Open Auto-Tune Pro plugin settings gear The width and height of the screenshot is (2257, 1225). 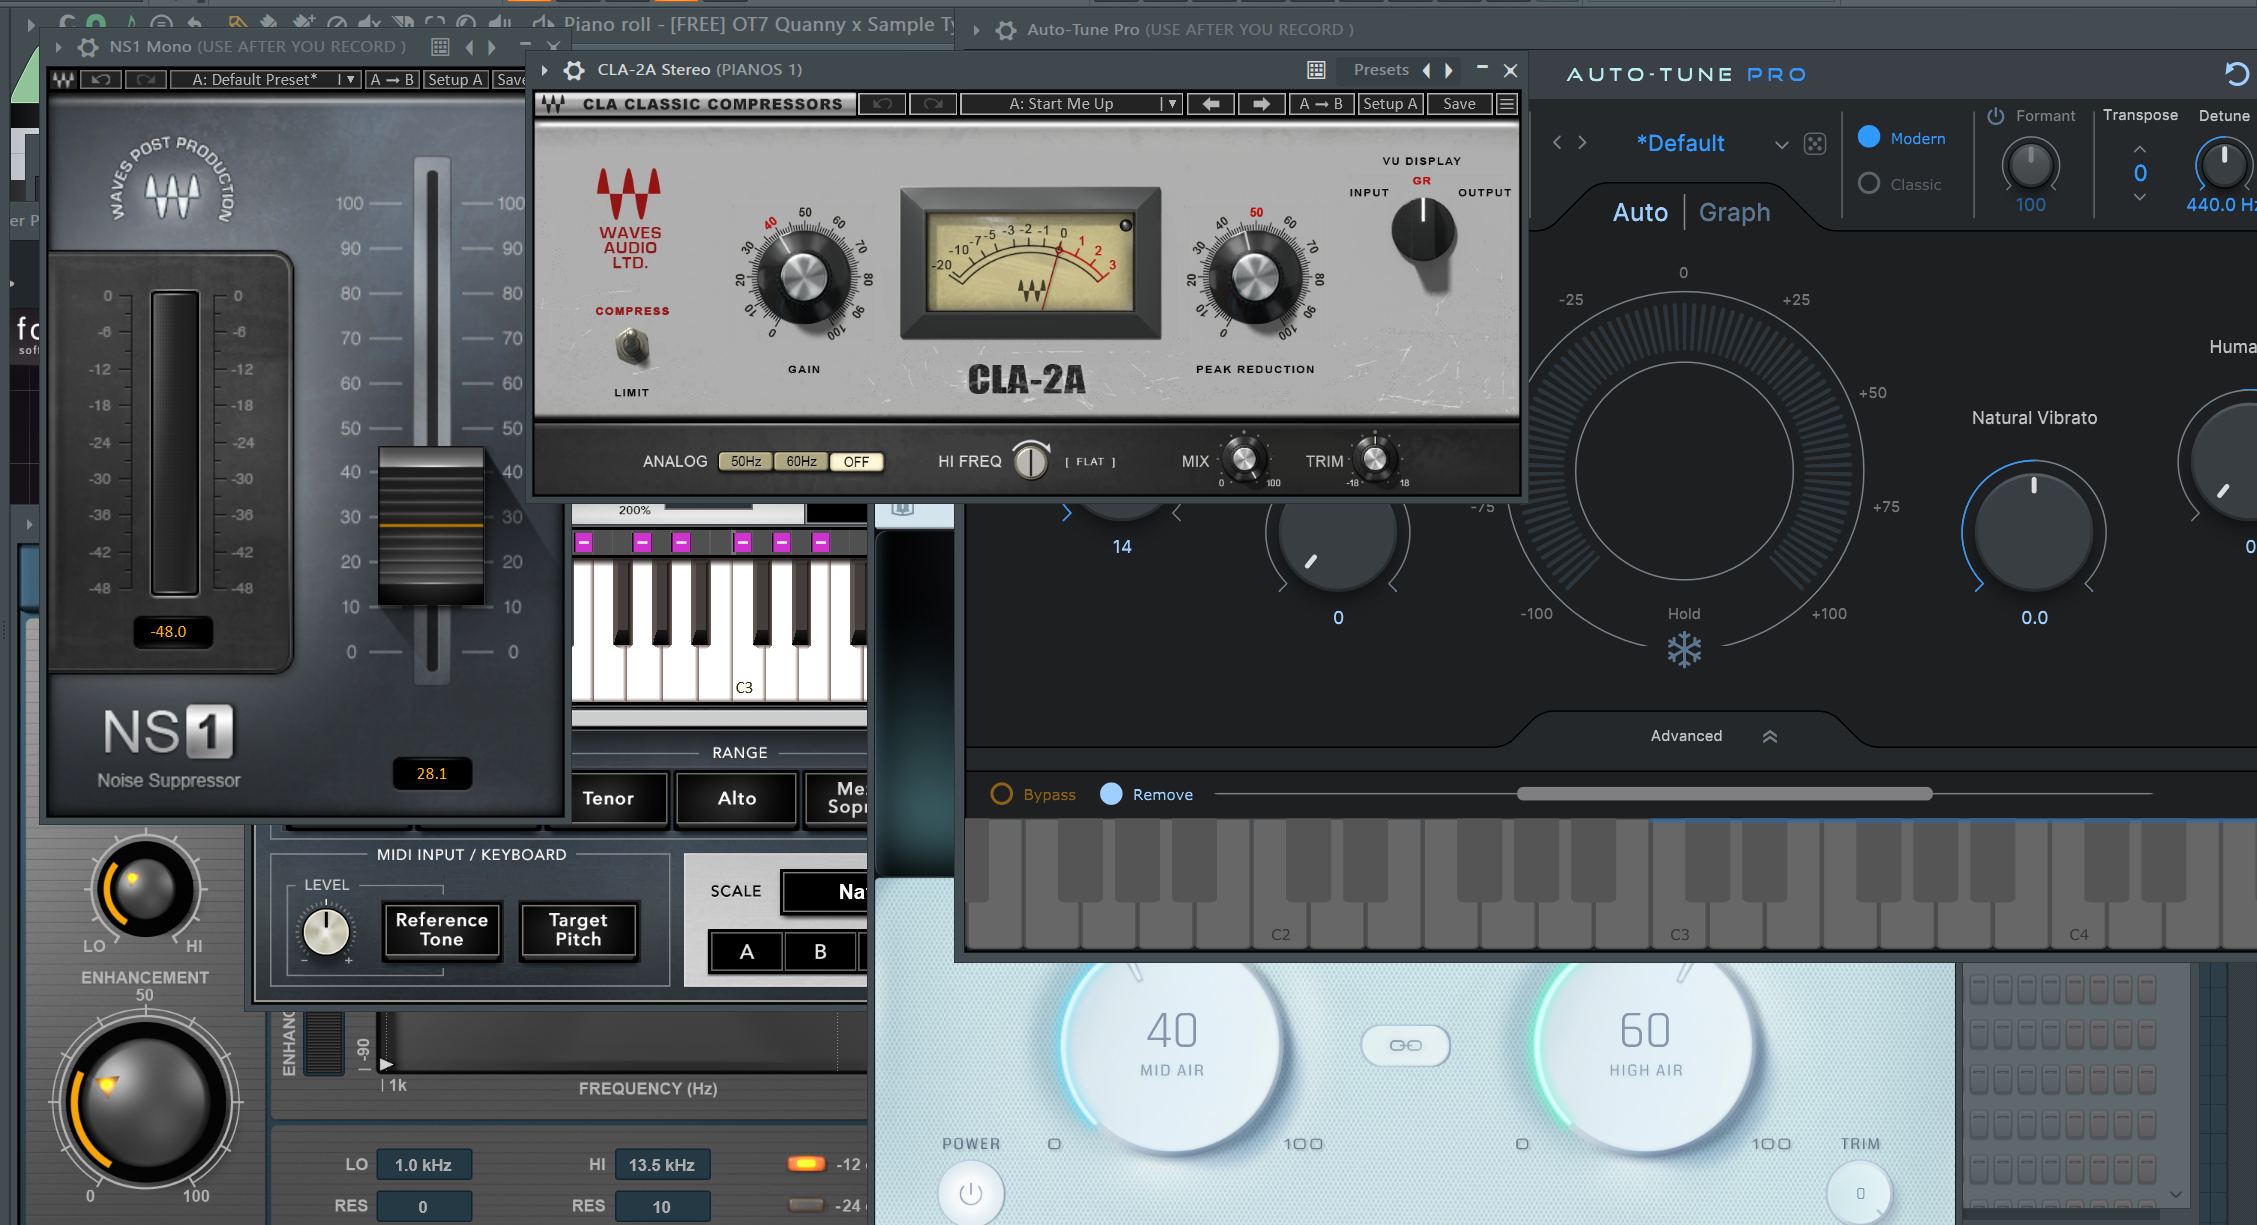point(1006,30)
